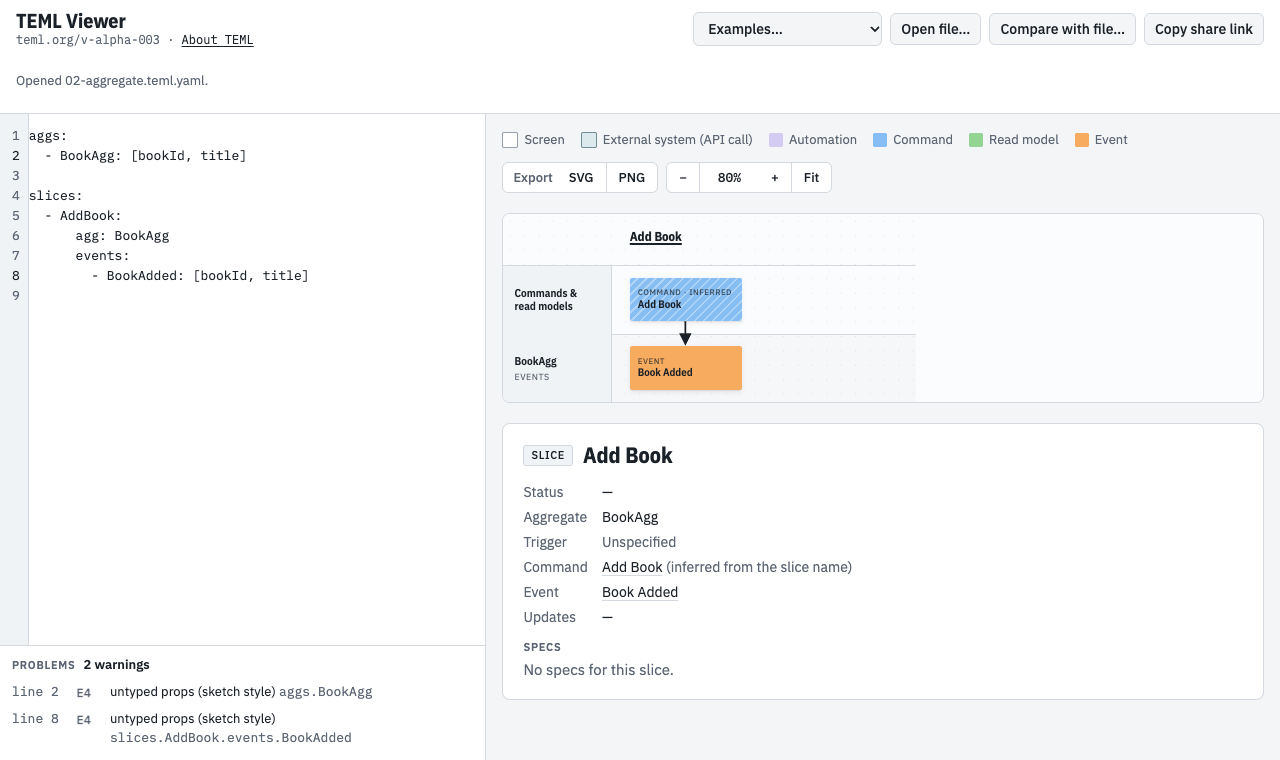The image size is (1280, 760).
Task: Click the 'Unspecified' trigger value
Action: (639, 542)
